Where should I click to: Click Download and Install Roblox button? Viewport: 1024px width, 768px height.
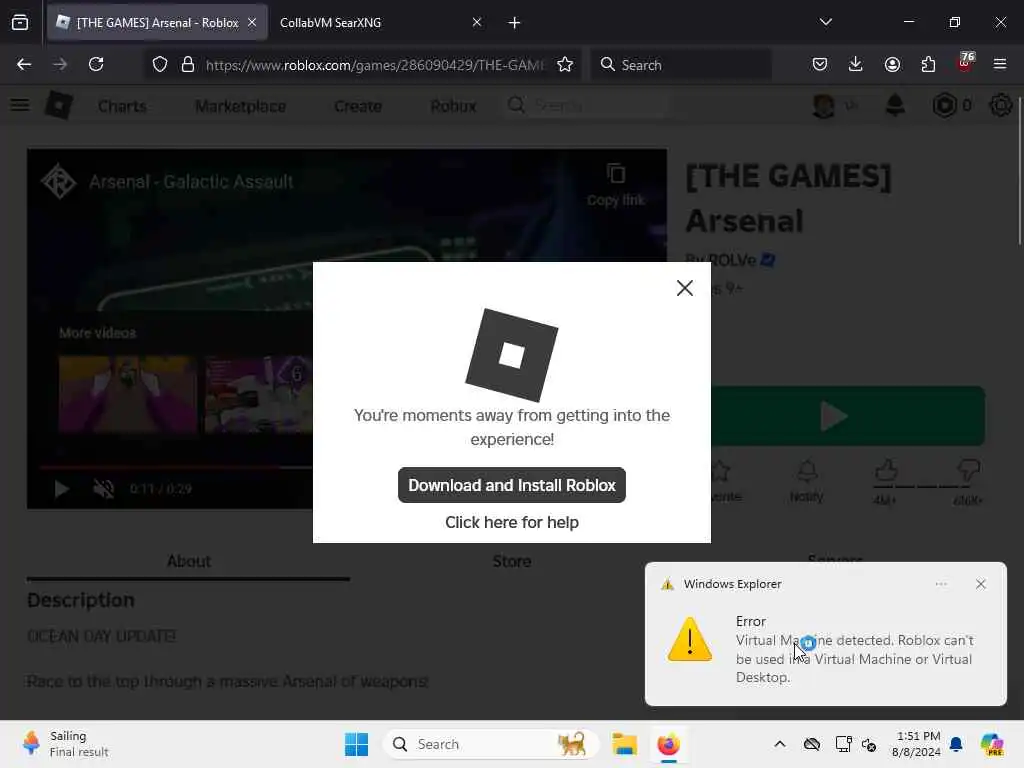[x=512, y=485]
